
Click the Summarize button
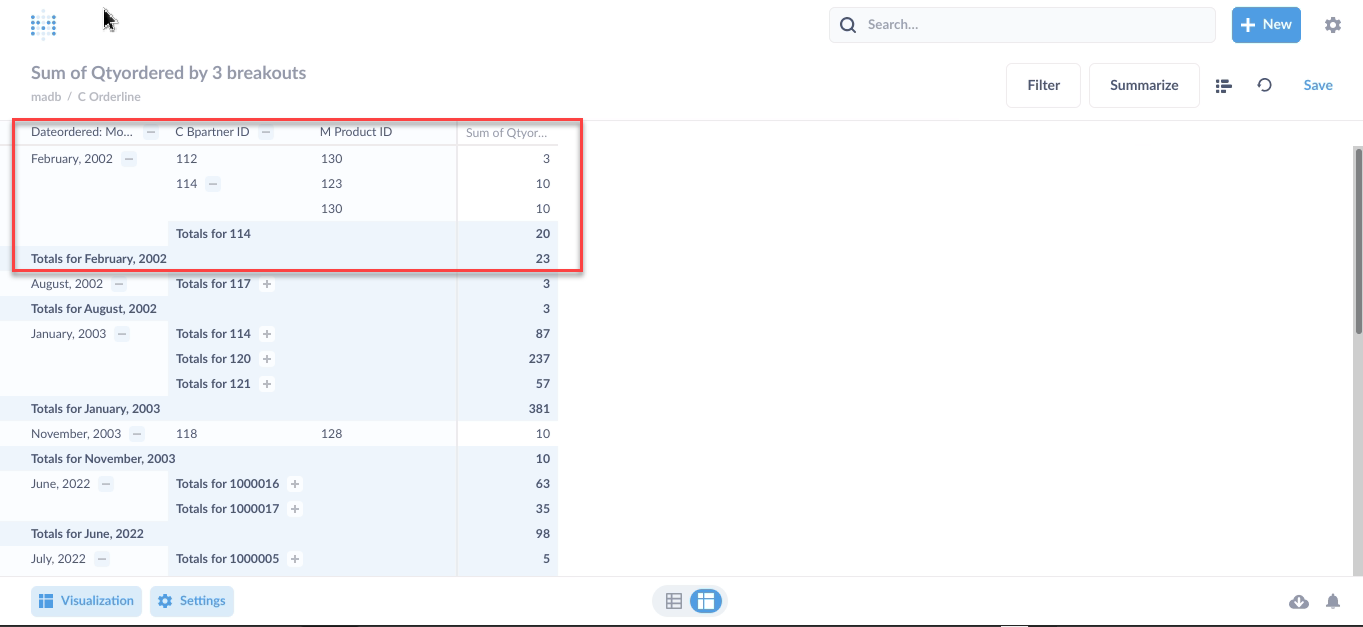tap(1143, 86)
